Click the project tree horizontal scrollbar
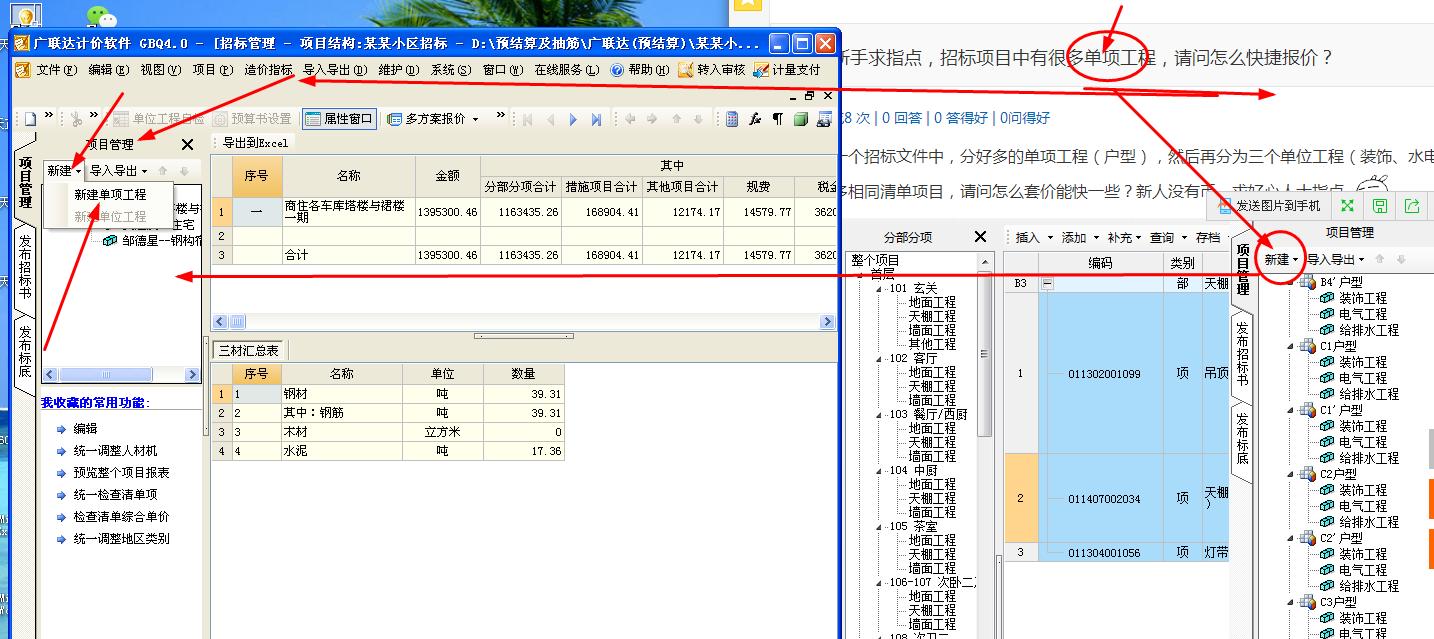1434x639 pixels. point(121,375)
